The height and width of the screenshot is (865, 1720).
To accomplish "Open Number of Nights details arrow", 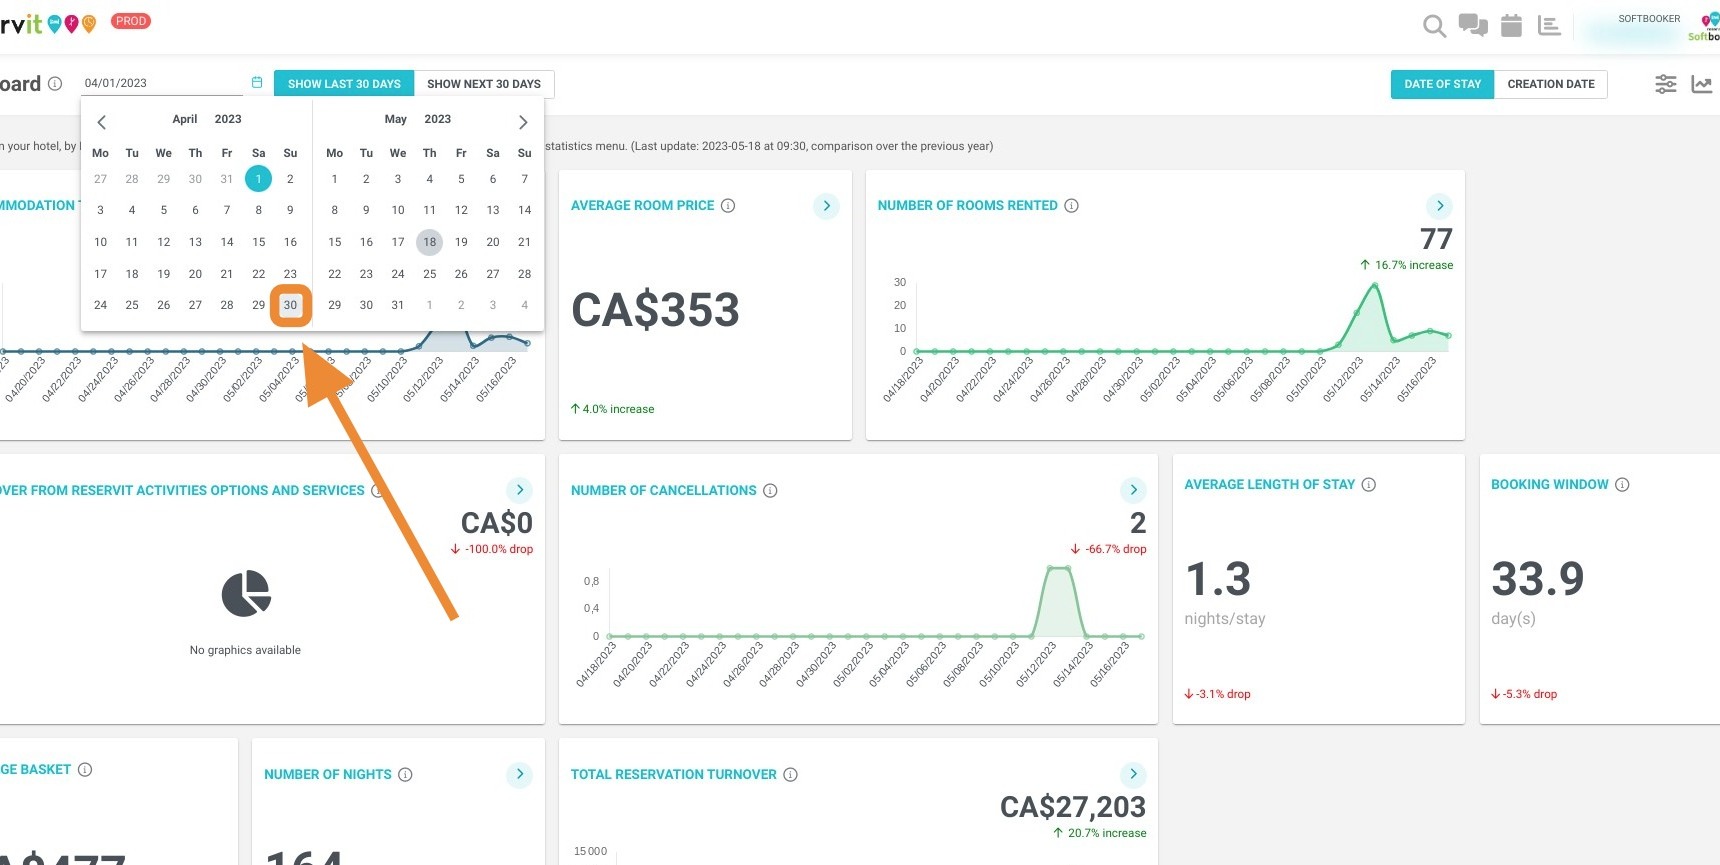I will tap(519, 774).
